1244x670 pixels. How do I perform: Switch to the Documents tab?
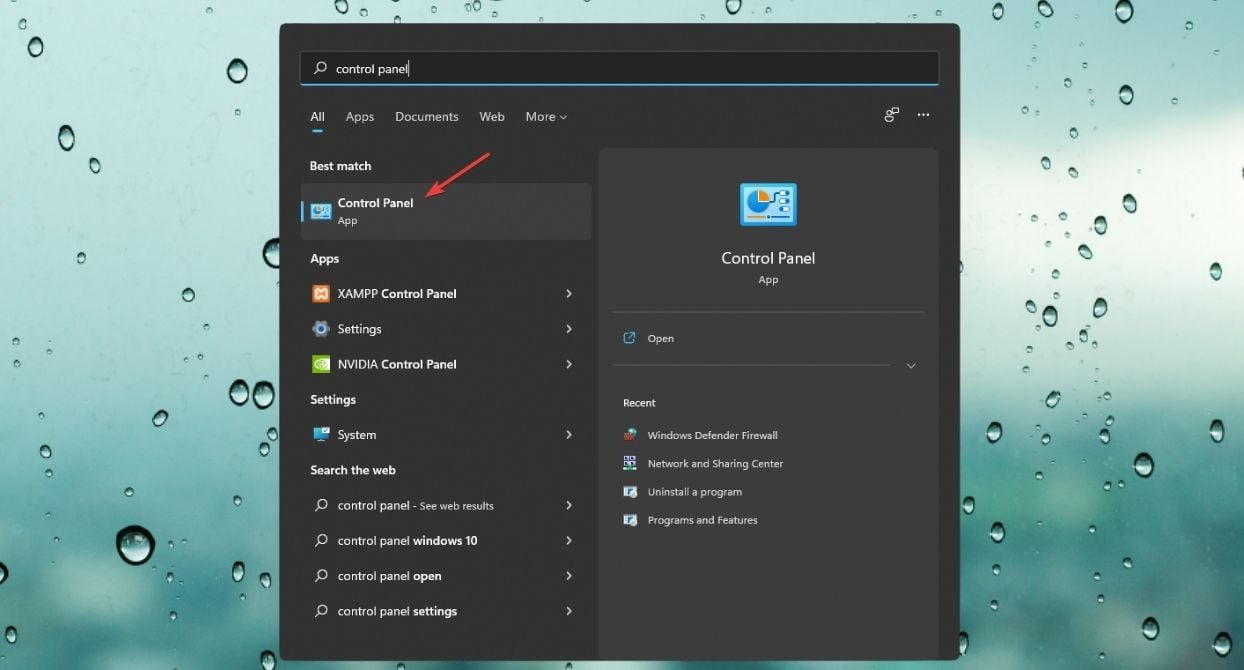[426, 117]
